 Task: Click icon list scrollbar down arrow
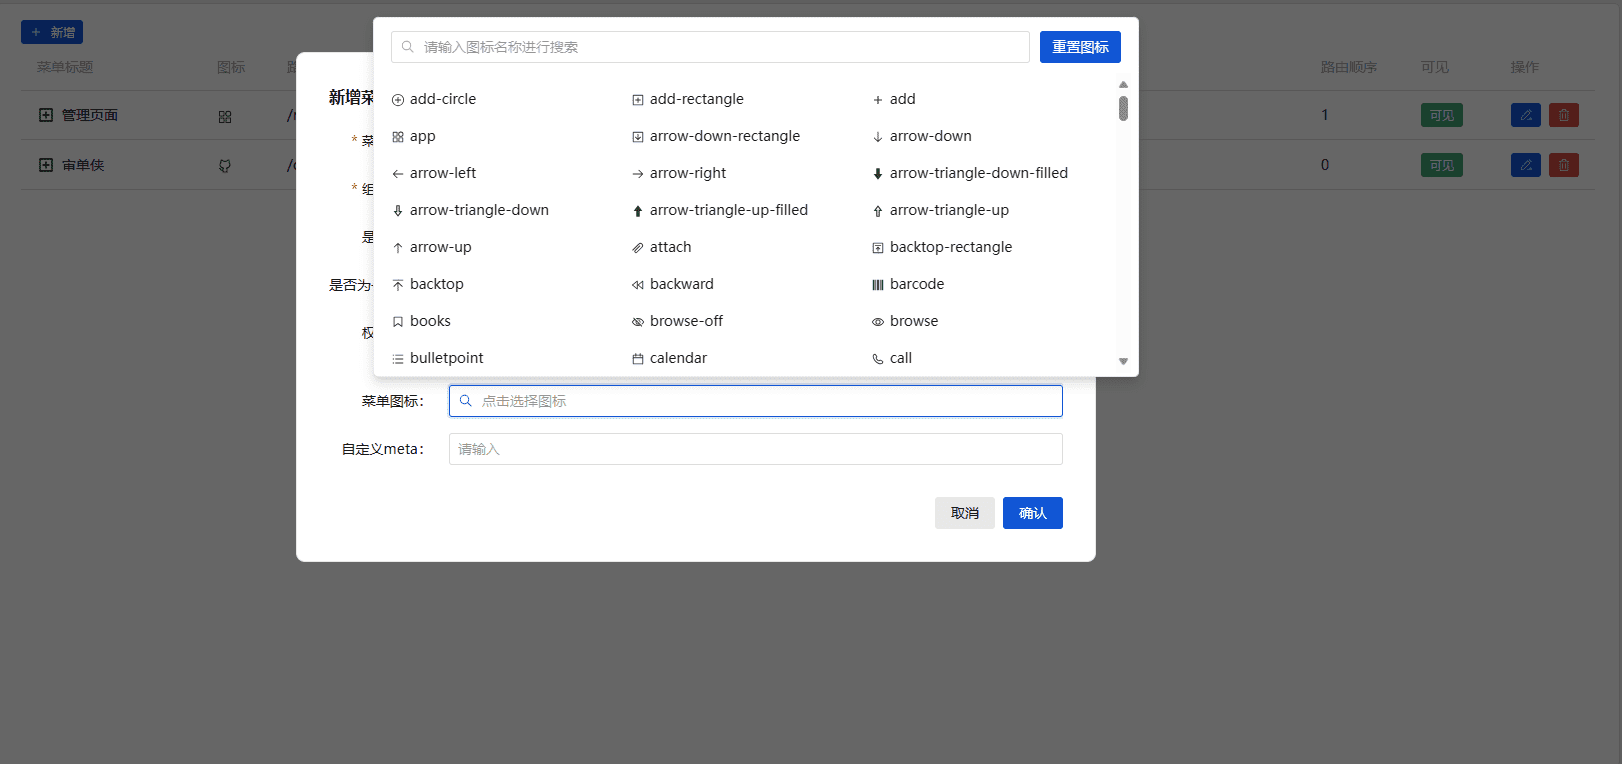pos(1123,362)
